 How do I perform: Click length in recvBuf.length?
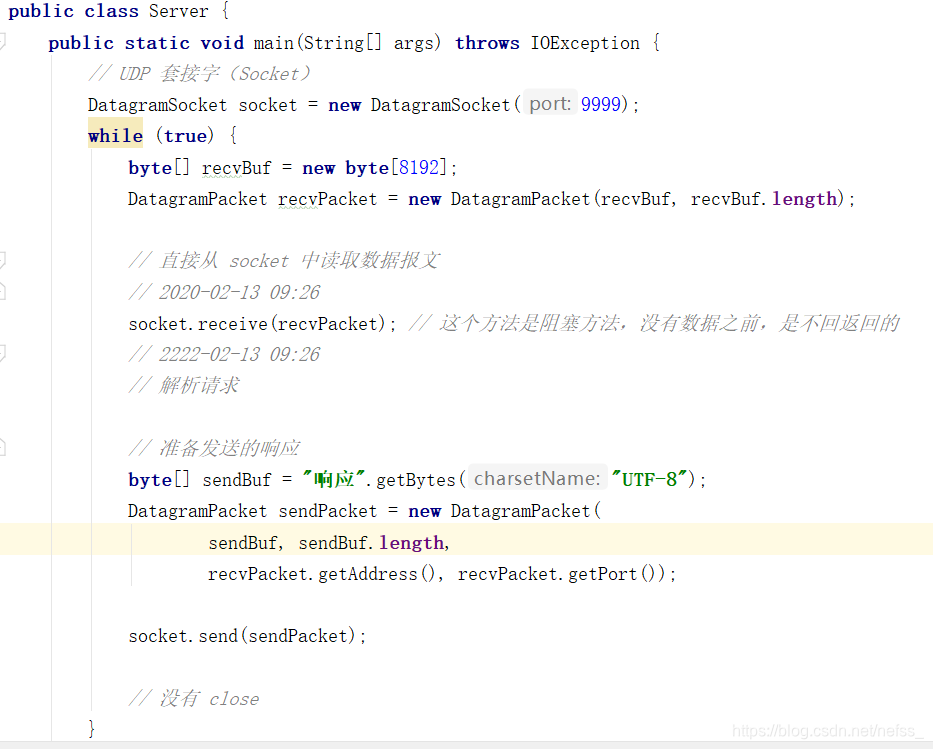[x=804, y=199]
